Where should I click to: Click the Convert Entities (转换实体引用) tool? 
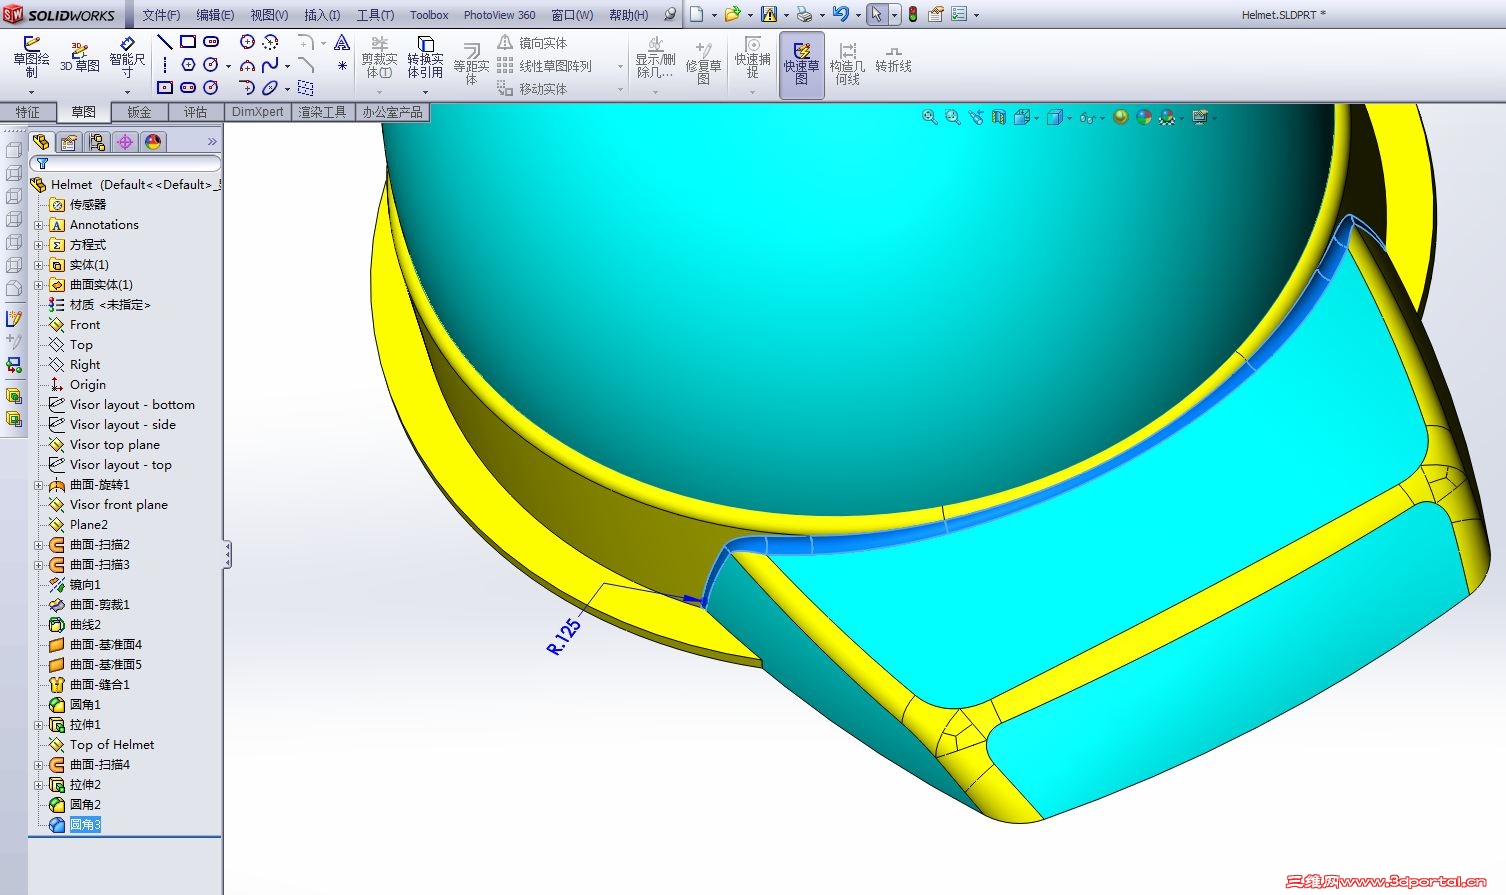425,58
